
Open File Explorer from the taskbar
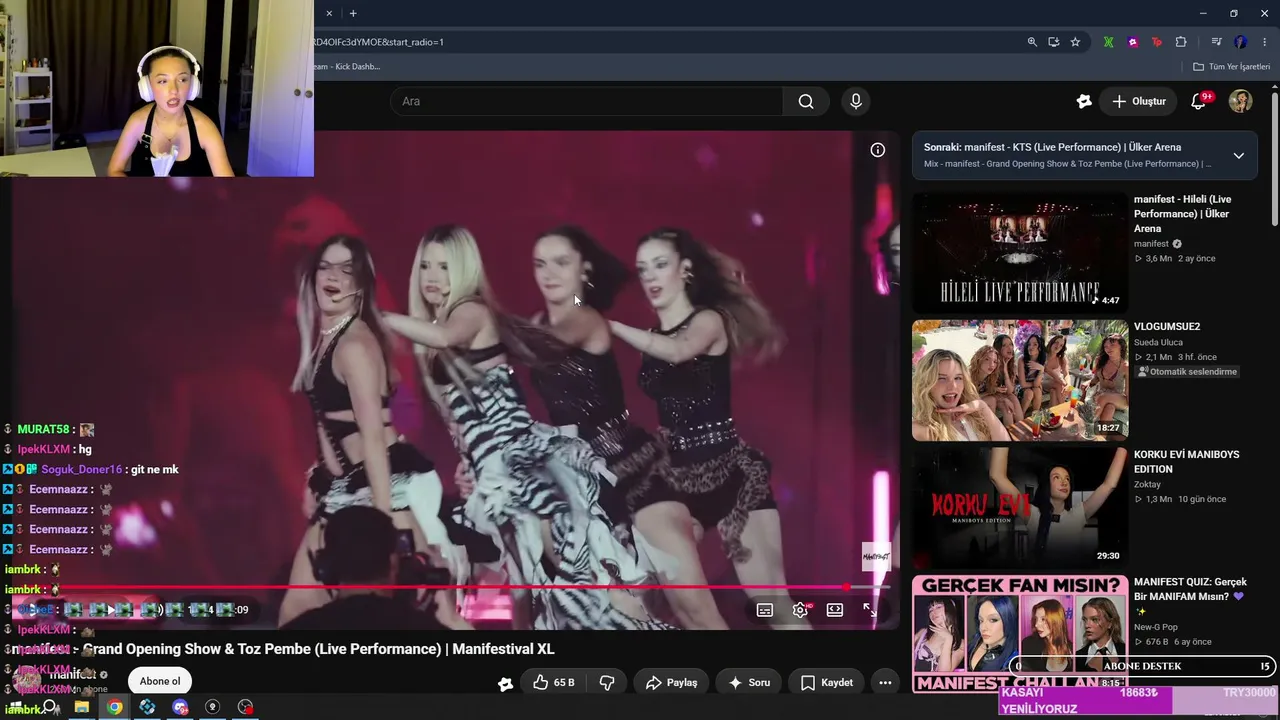(x=82, y=707)
